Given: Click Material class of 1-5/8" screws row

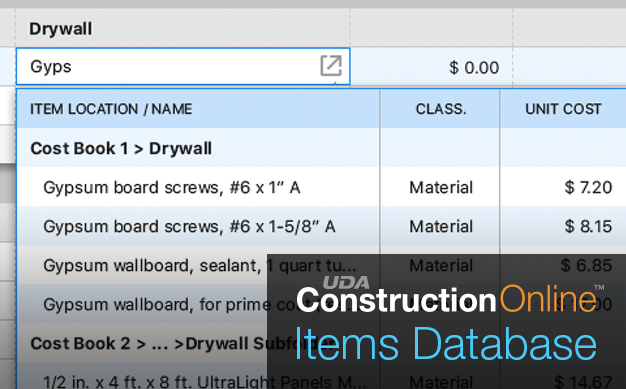Looking at the screenshot, I should [x=441, y=226].
